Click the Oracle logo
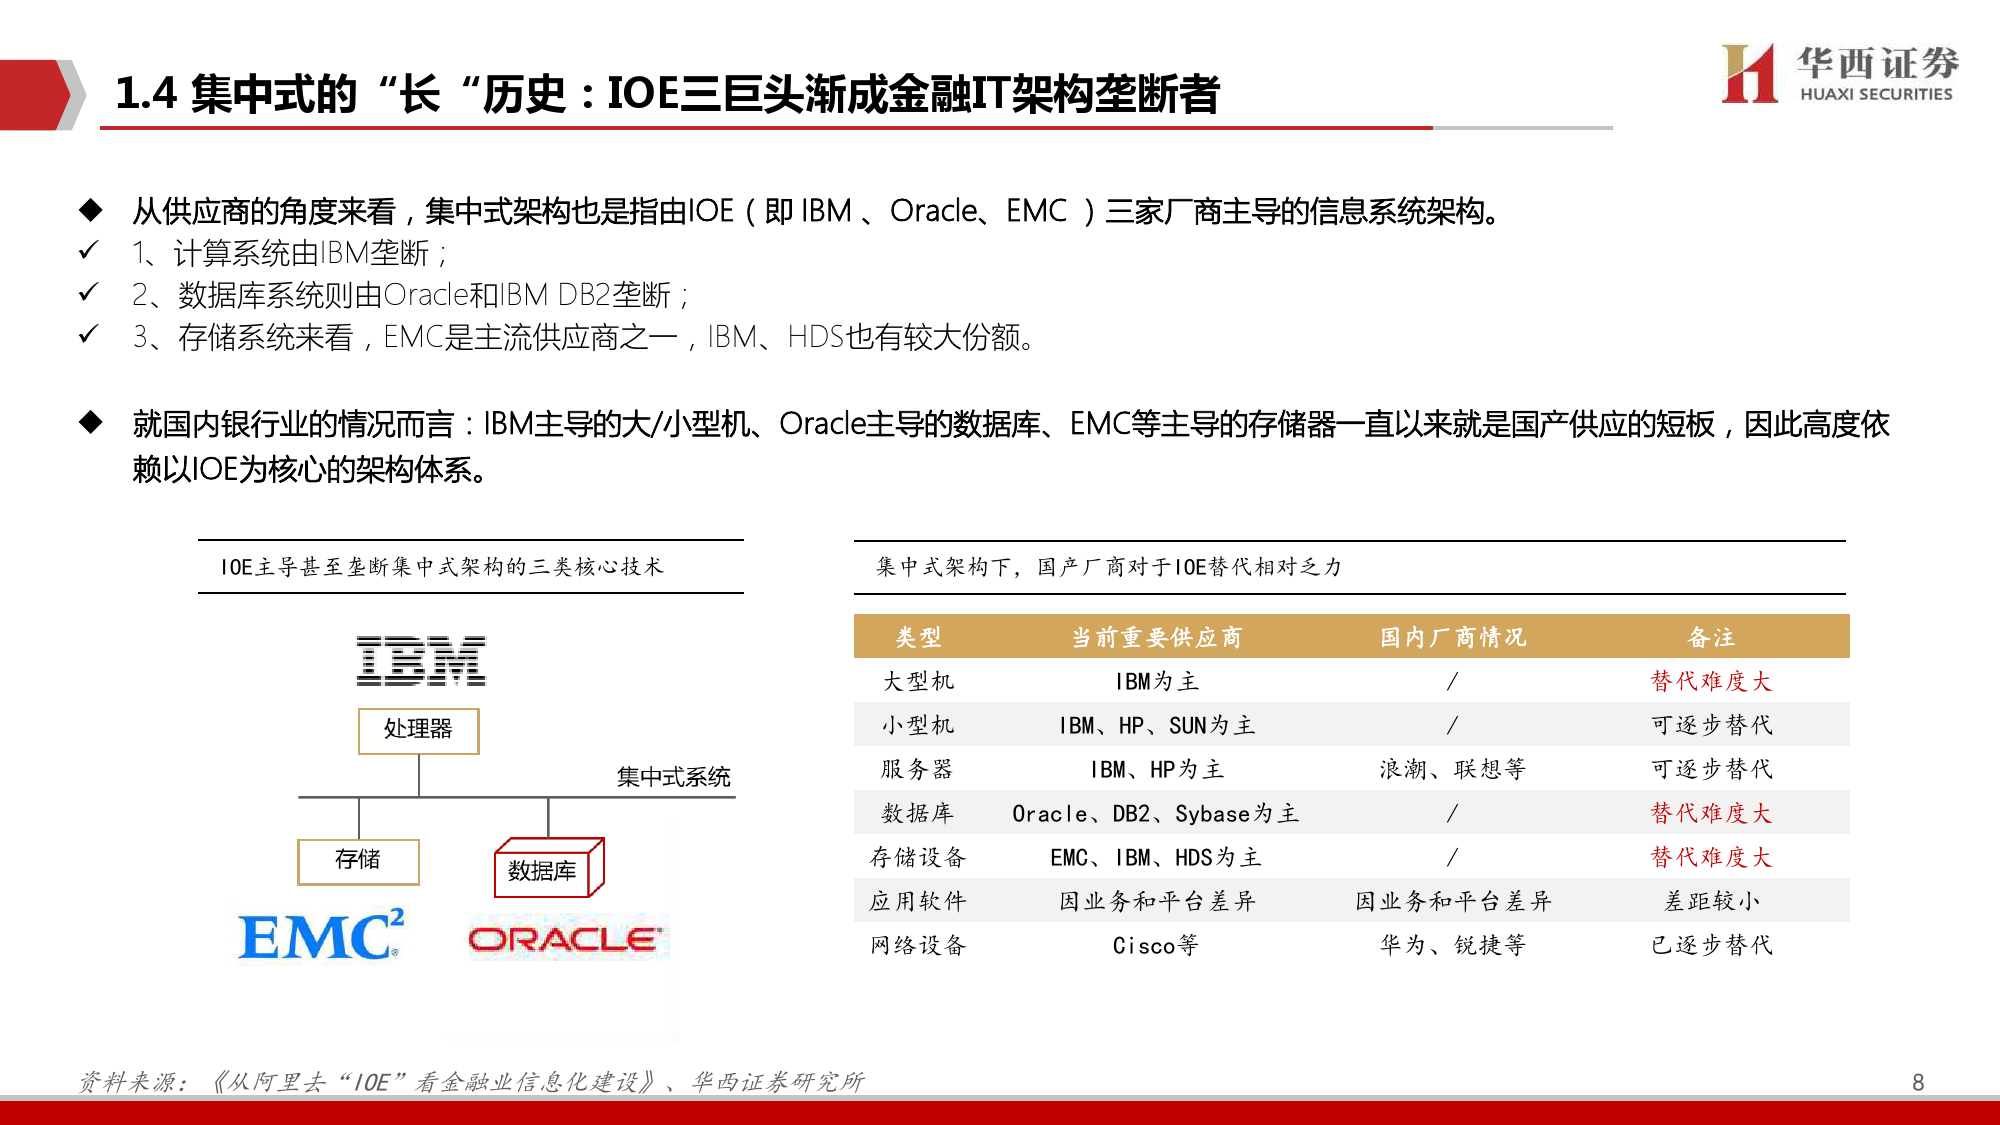The image size is (2000, 1125). tap(565, 939)
